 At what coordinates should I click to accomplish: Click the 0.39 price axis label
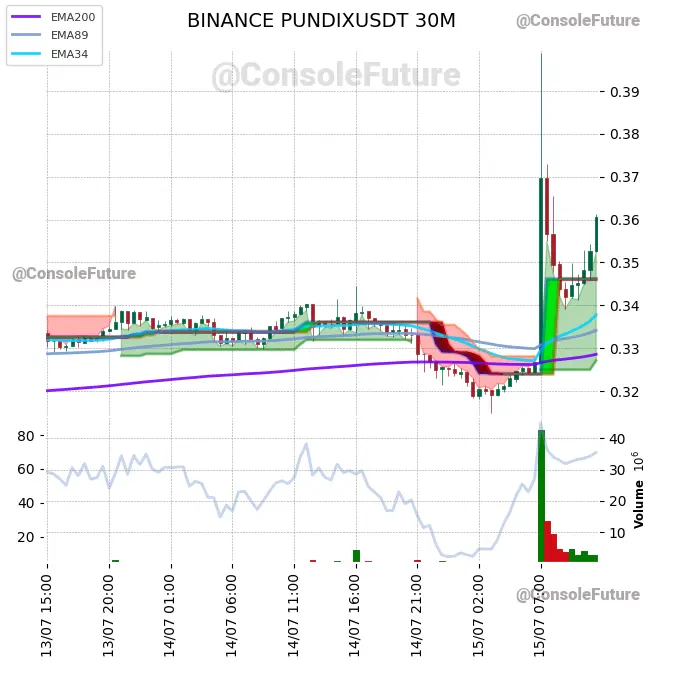[x=624, y=92]
